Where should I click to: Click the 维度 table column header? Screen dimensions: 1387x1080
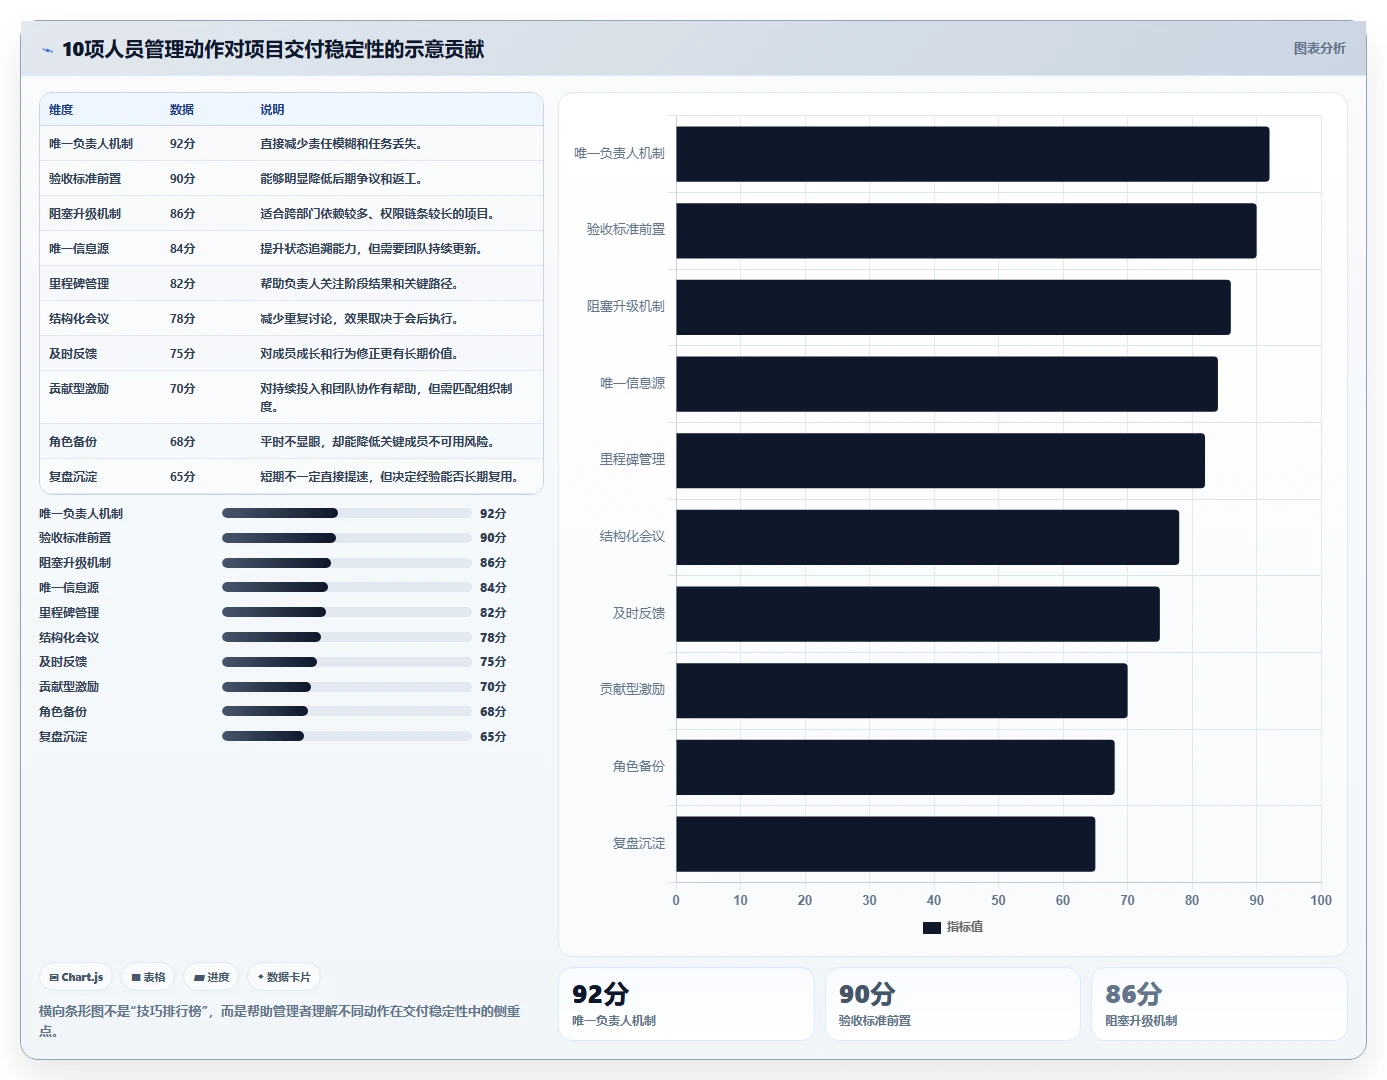(61, 110)
